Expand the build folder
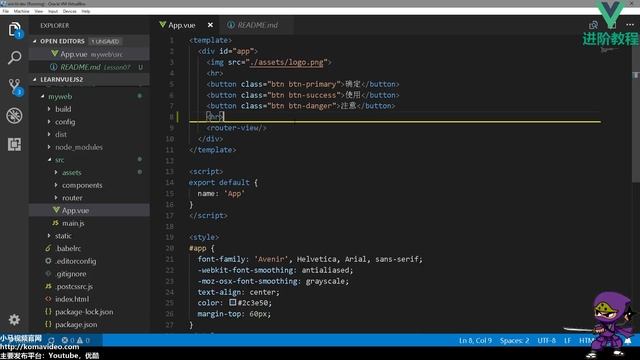The image size is (640, 360). coord(63,109)
